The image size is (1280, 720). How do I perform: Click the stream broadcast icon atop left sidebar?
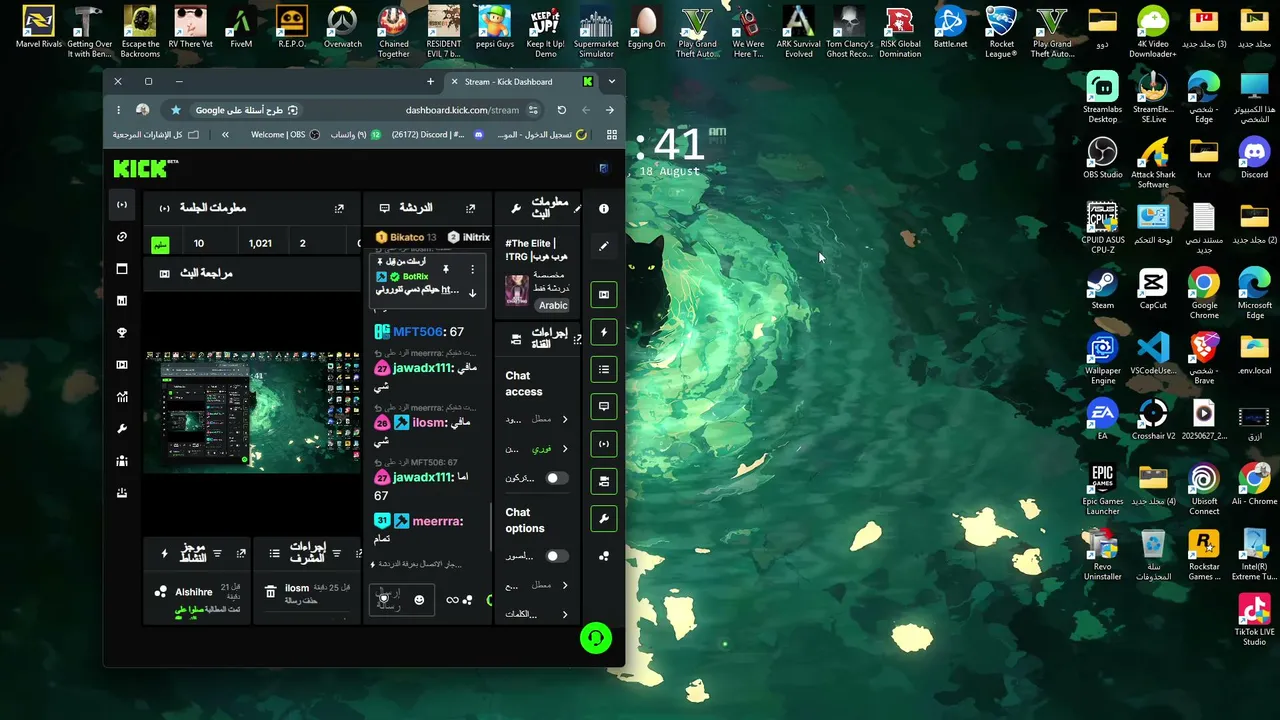click(x=122, y=205)
